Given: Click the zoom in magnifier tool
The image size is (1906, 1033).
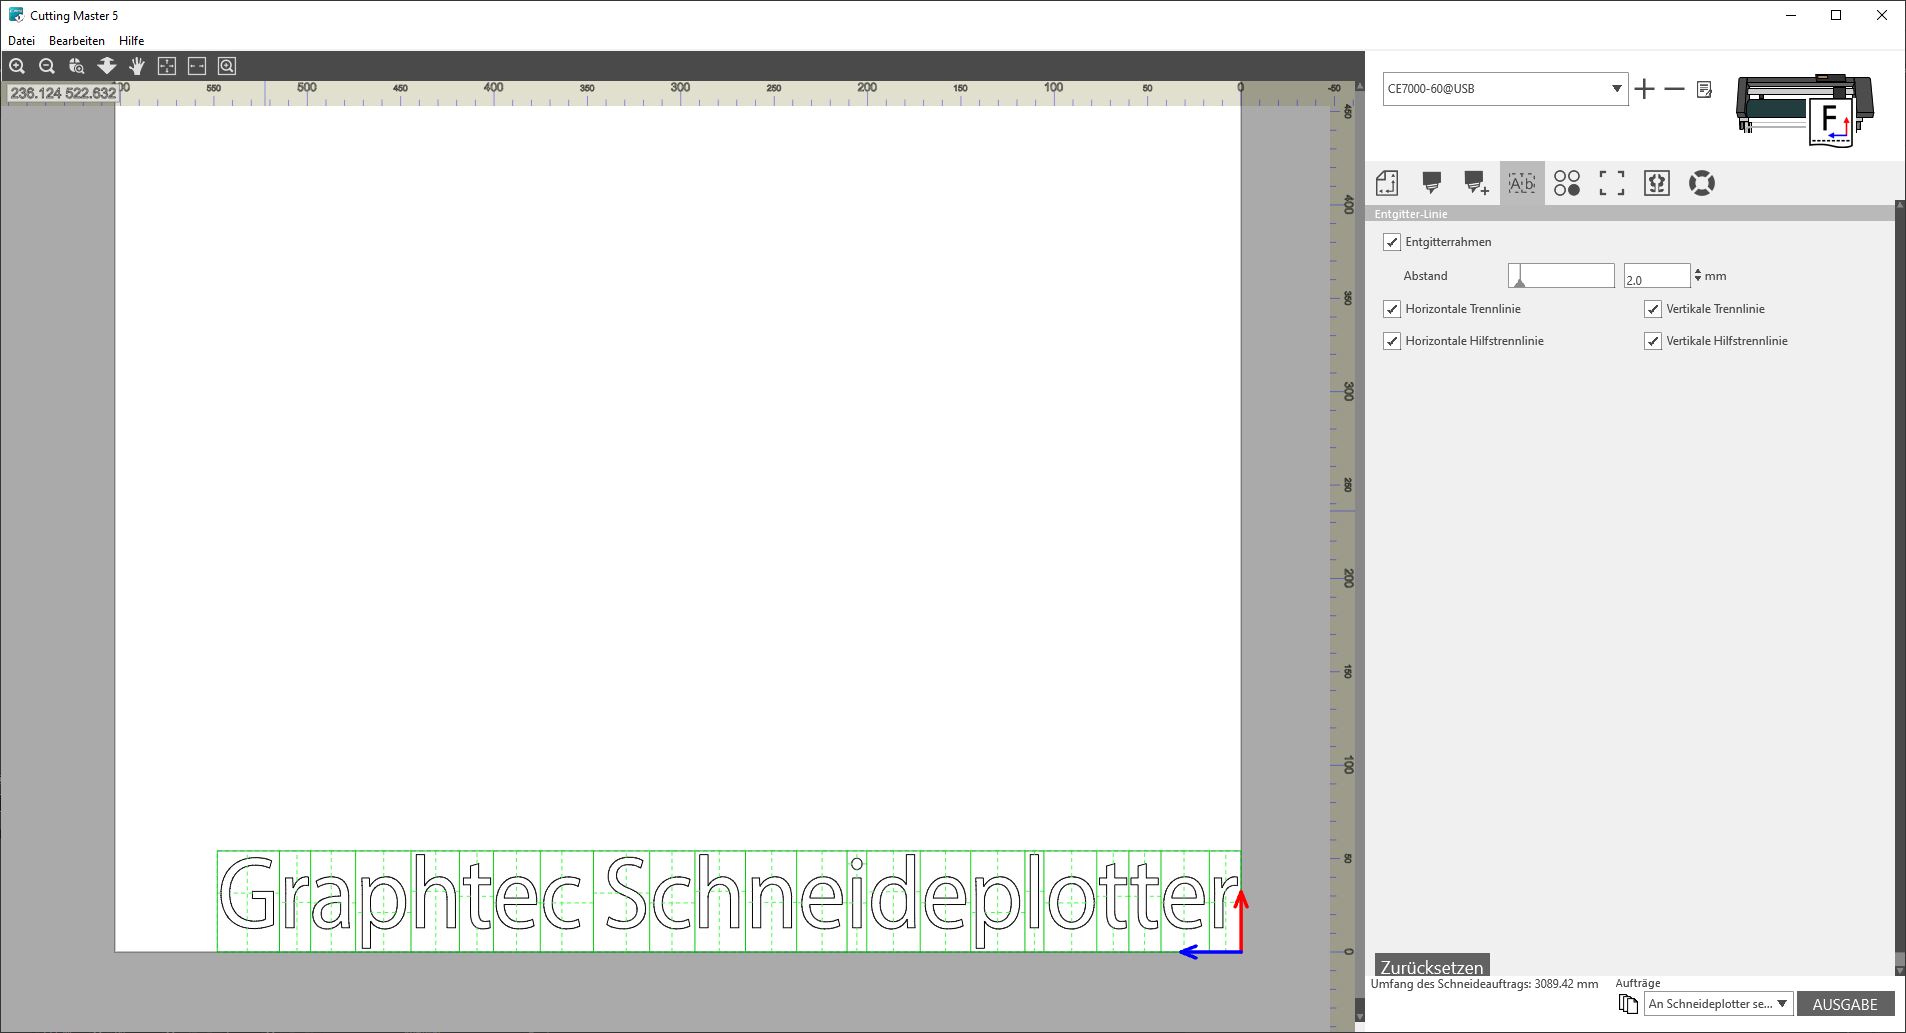Looking at the screenshot, I should (x=17, y=66).
